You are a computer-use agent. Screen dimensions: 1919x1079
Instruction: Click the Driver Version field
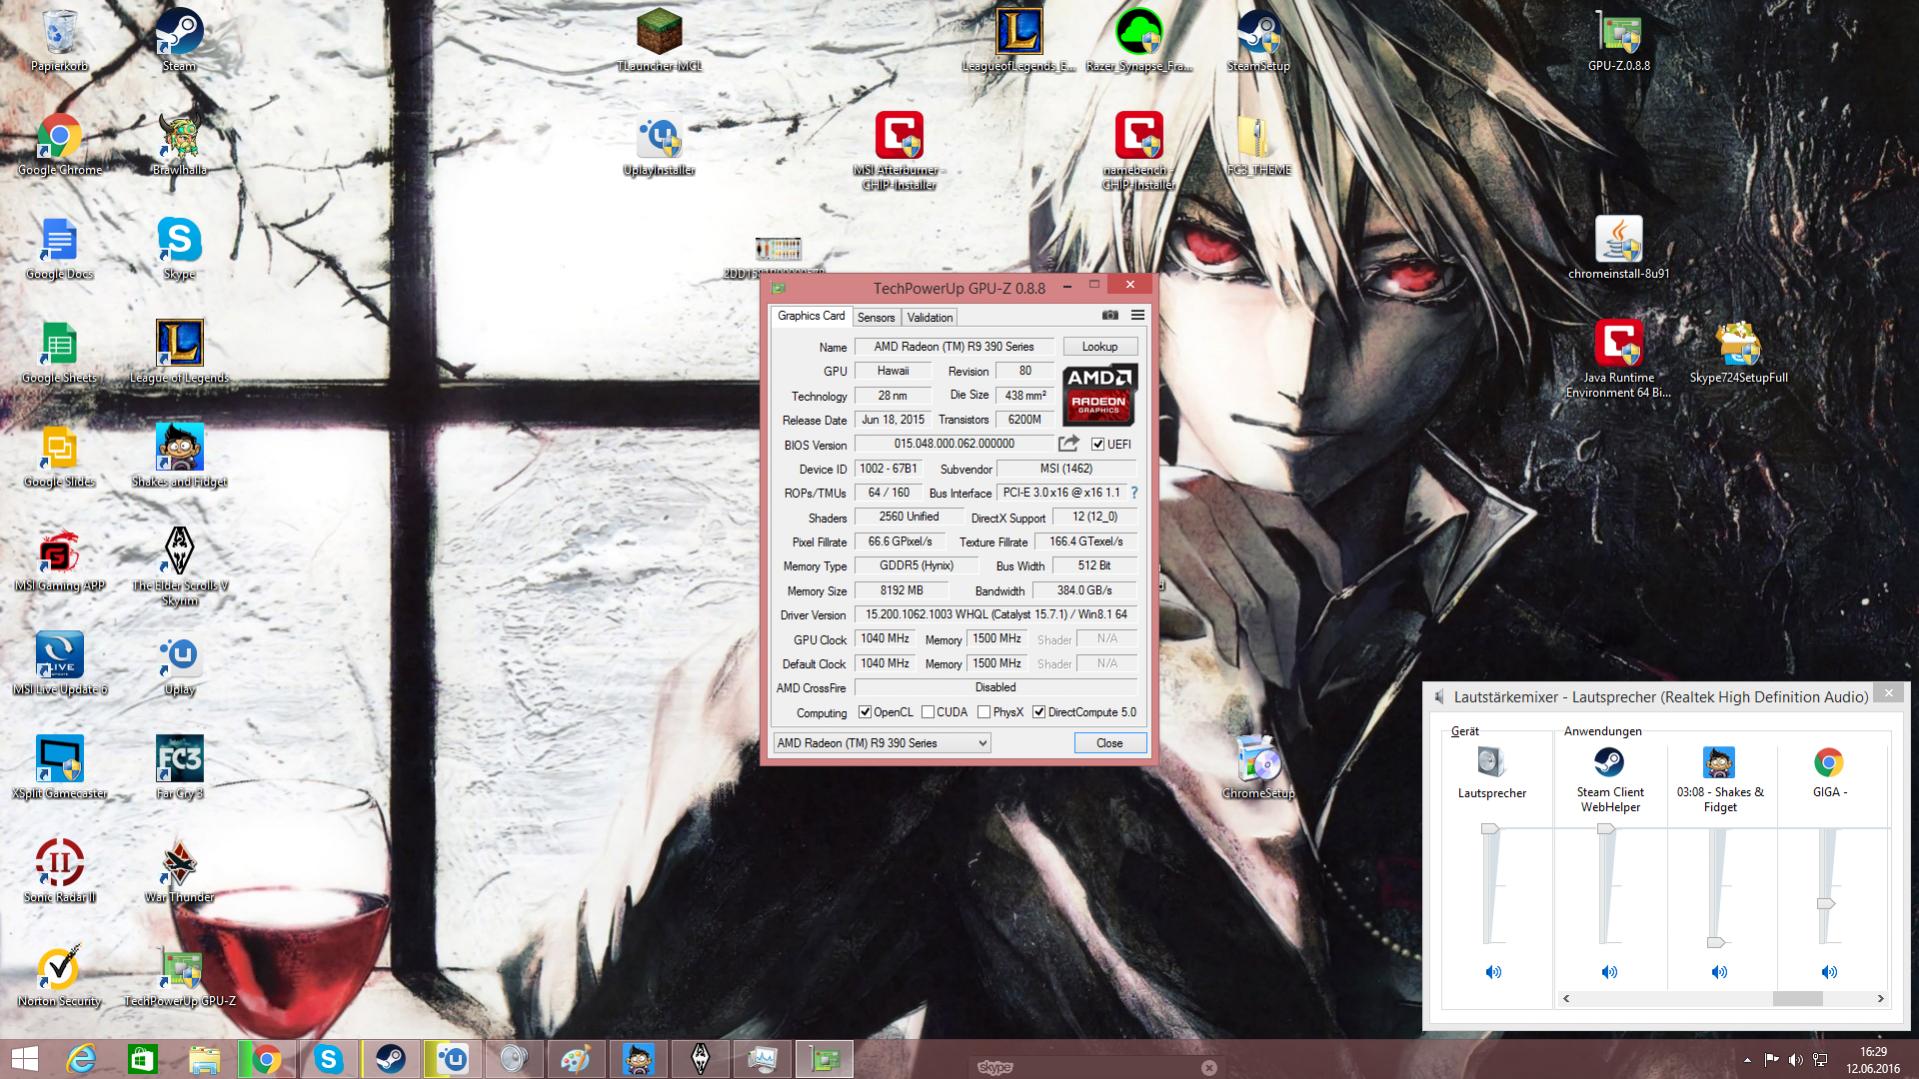(x=996, y=615)
